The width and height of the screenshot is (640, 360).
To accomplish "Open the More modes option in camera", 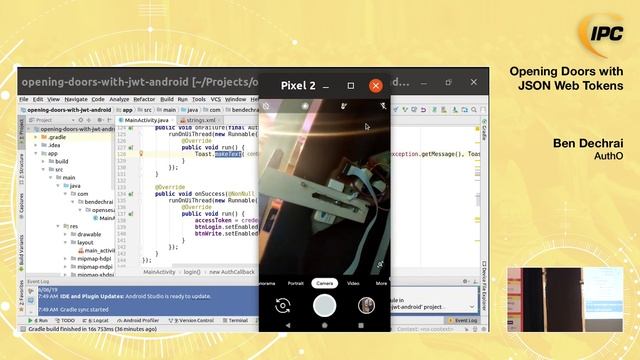I will [381, 283].
